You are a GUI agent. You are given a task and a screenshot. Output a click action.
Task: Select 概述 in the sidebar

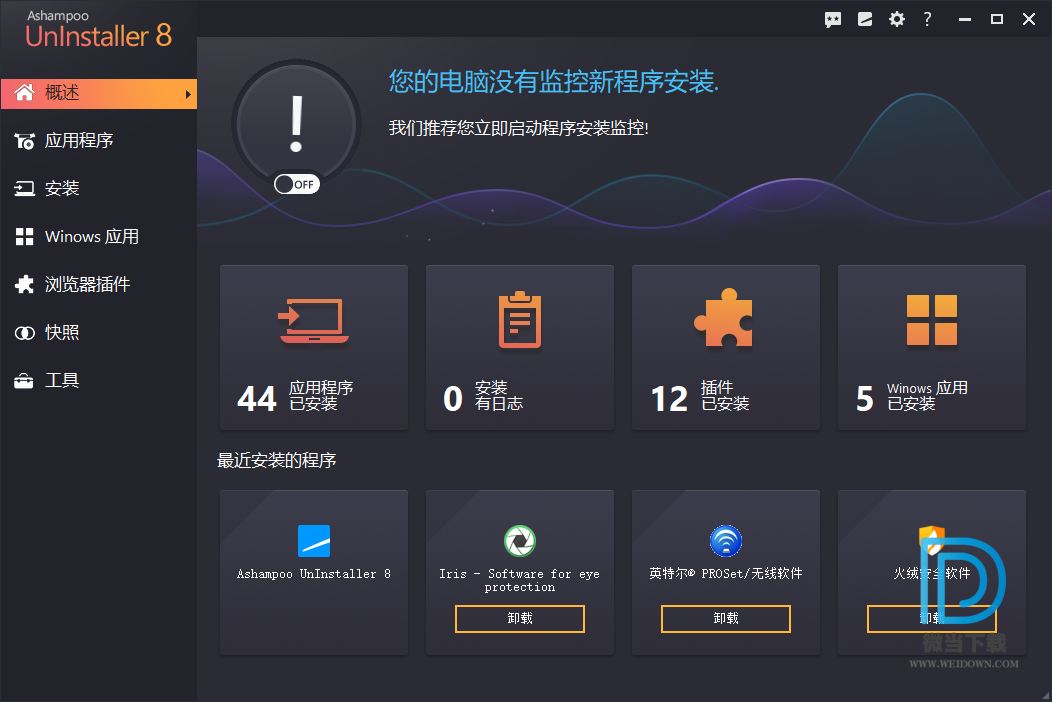99,93
